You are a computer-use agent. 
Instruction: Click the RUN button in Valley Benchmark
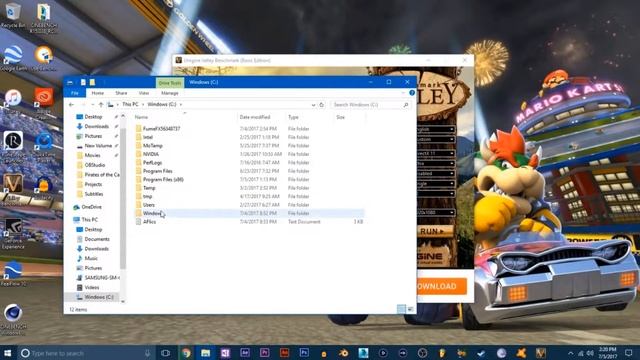(435, 231)
